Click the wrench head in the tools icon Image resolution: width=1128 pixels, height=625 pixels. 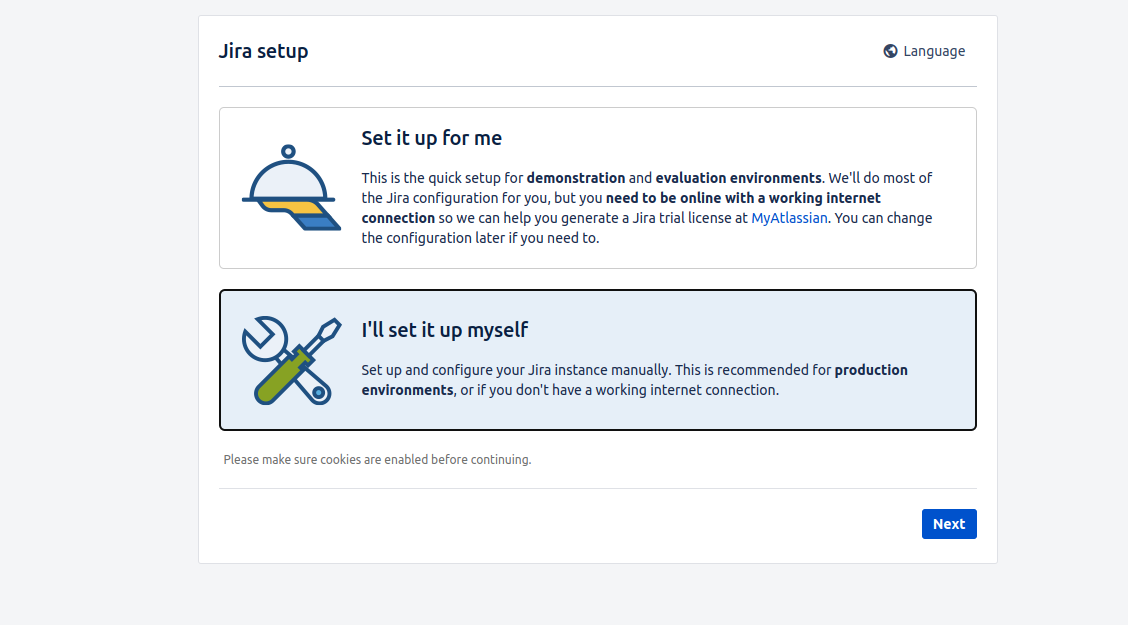[x=263, y=338]
